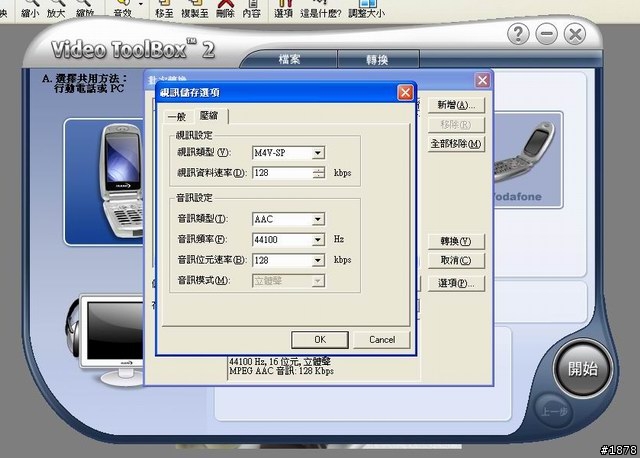
Task: Click the greyed 移除(R) button
Action: point(456,125)
